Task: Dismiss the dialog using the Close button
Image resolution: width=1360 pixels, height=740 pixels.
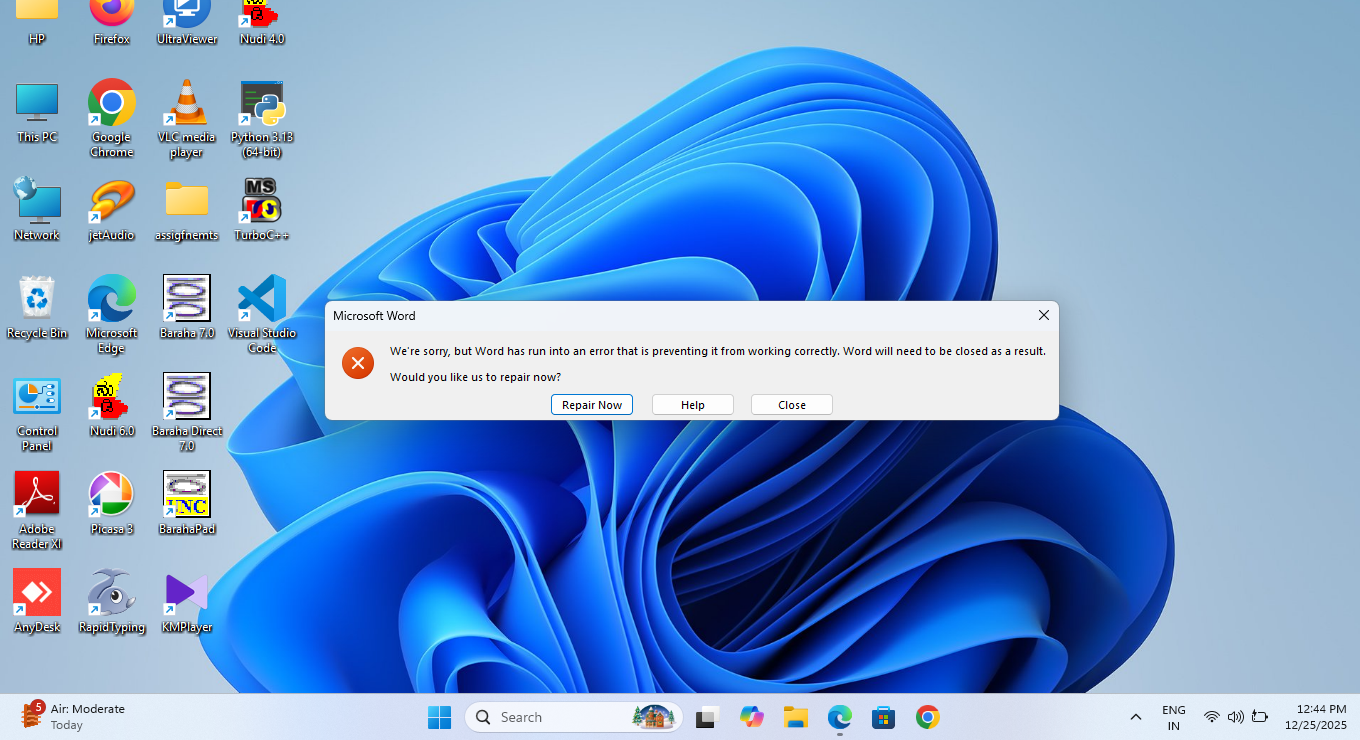Action: tap(791, 404)
